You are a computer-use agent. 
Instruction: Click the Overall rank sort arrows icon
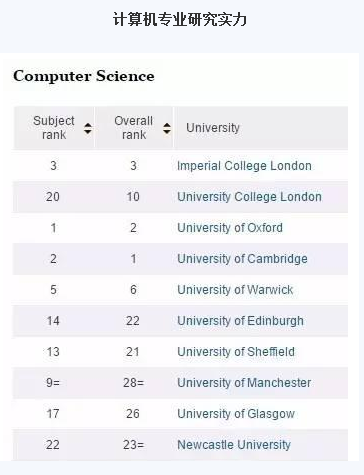coord(167,128)
